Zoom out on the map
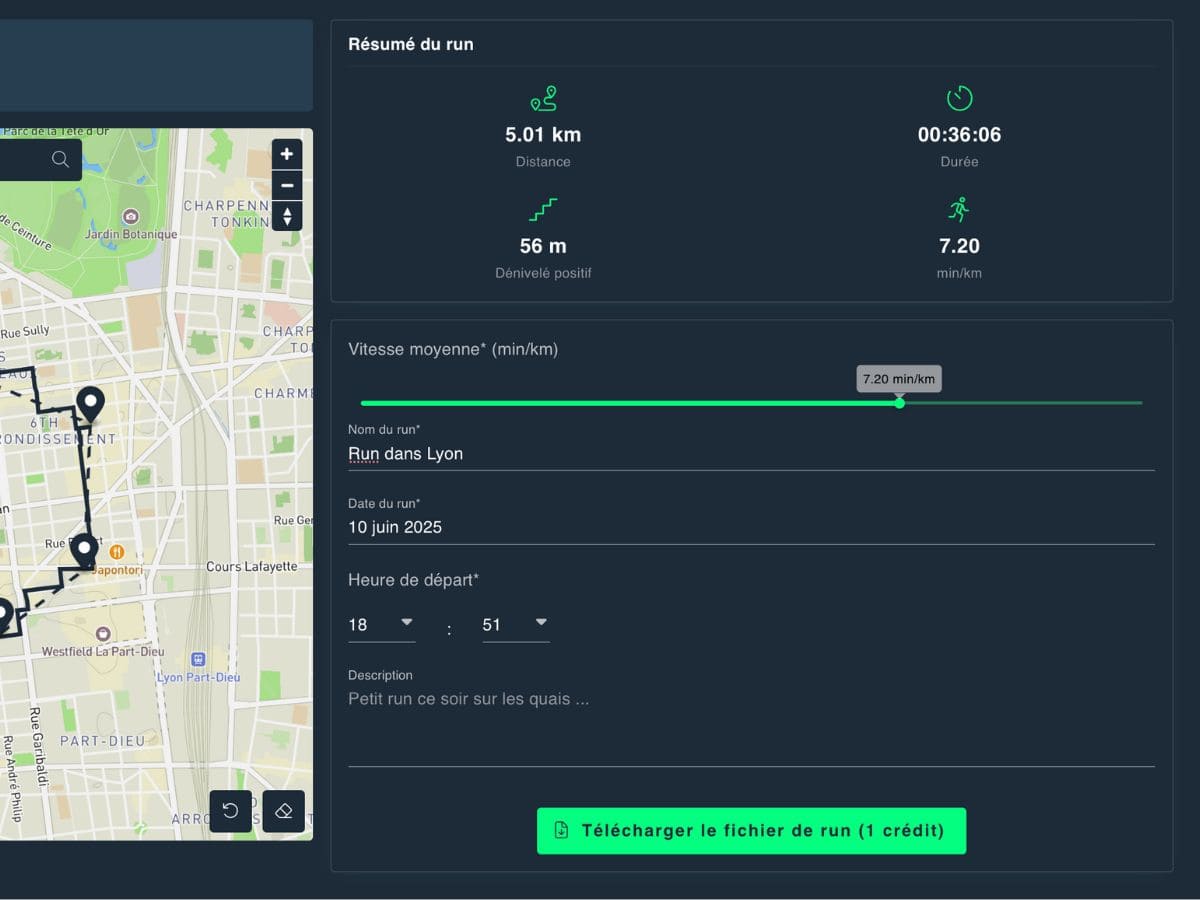 [x=287, y=185]
